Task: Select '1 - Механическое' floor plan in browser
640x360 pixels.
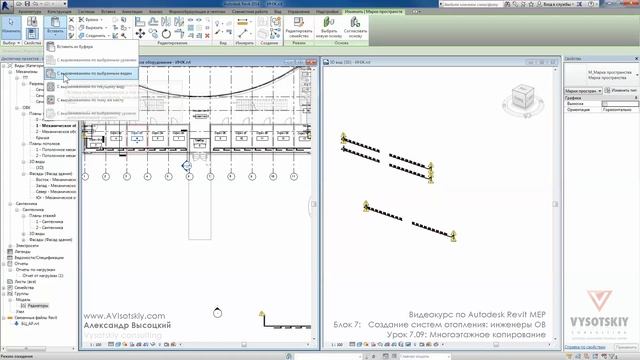Action: [x=56, y=126]
